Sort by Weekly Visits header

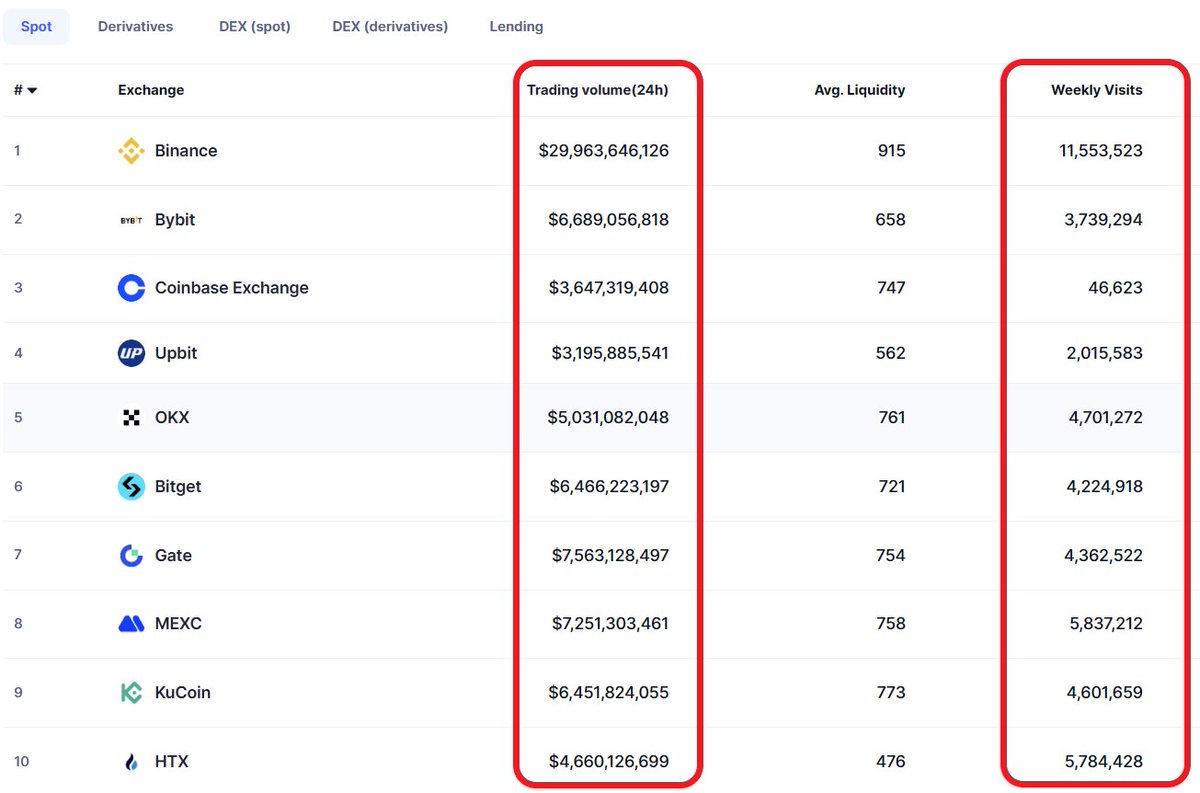coord(1097,90)
